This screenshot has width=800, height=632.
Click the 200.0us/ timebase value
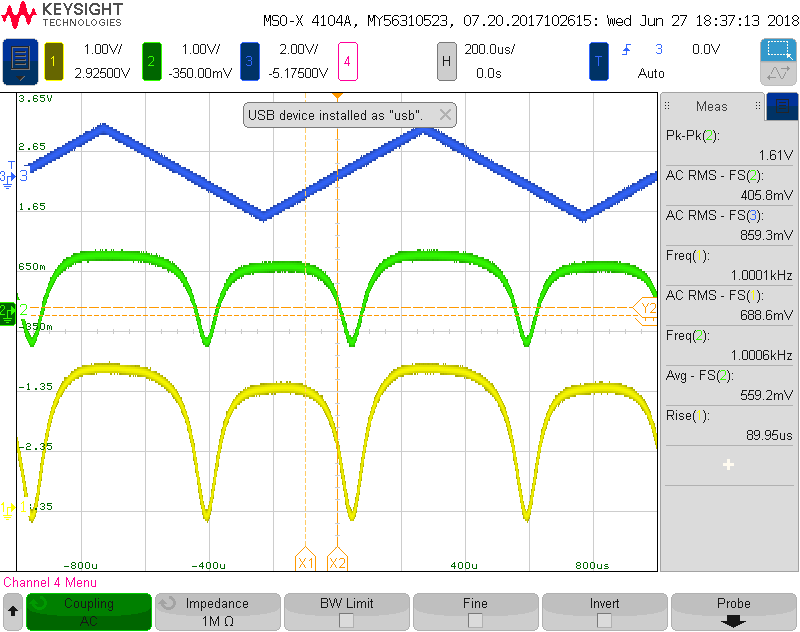click(489, 49)
